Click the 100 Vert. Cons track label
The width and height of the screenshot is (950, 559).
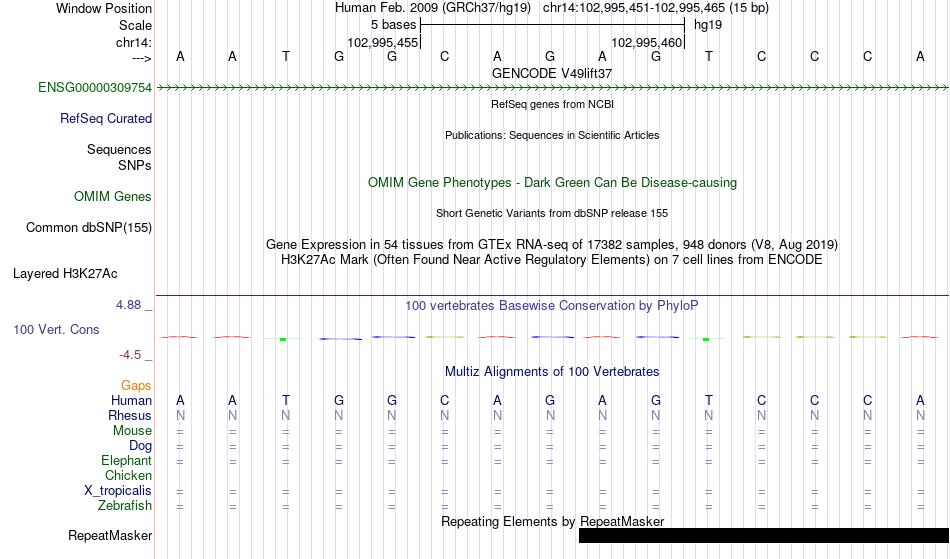[x=56, y=329]
